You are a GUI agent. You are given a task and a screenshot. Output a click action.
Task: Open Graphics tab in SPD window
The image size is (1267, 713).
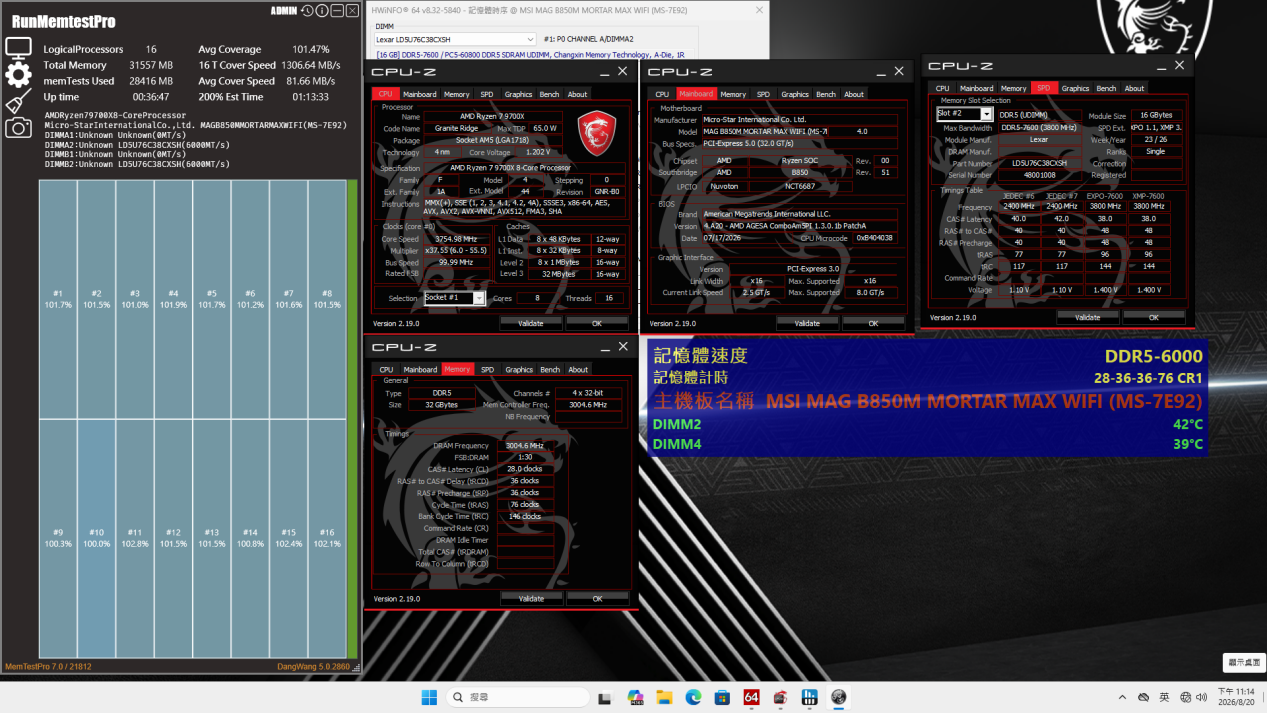1075,88
